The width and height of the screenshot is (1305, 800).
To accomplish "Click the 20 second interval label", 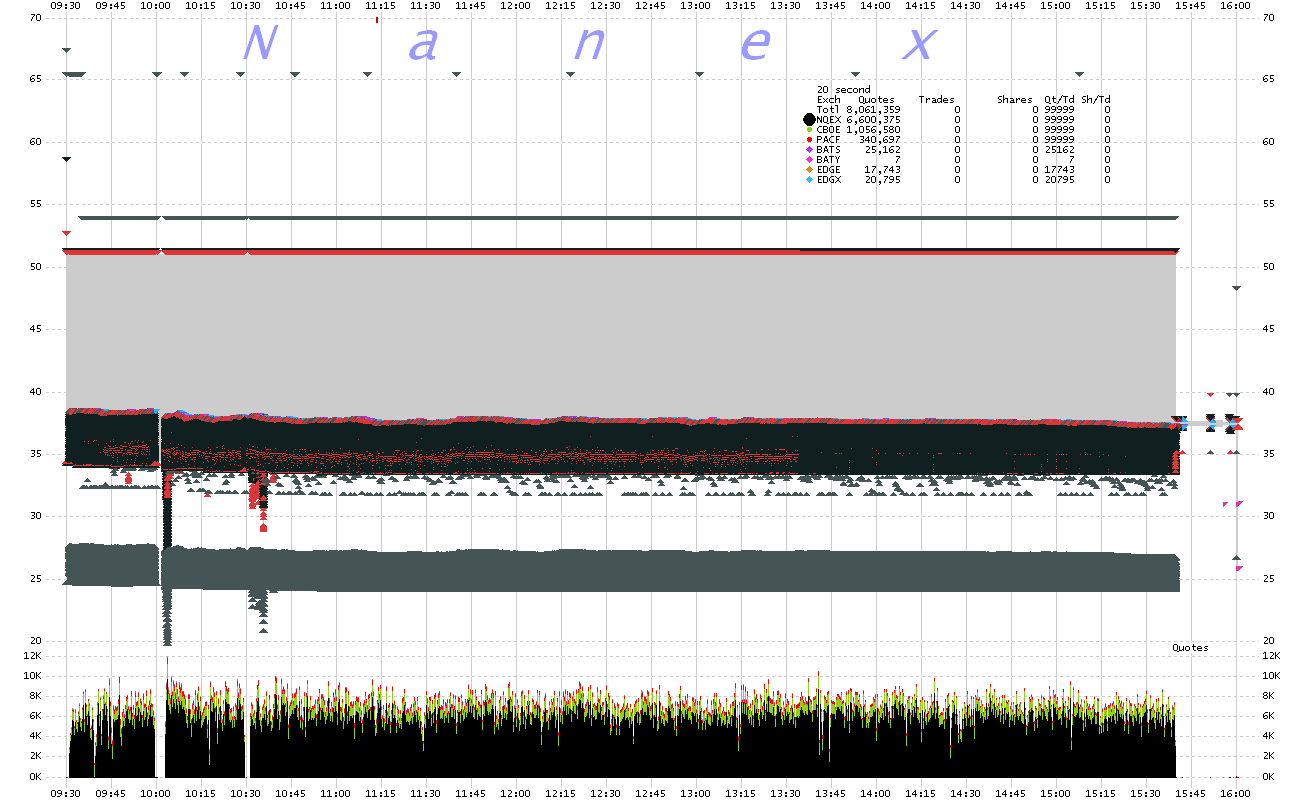I will [x=843, y=90].
